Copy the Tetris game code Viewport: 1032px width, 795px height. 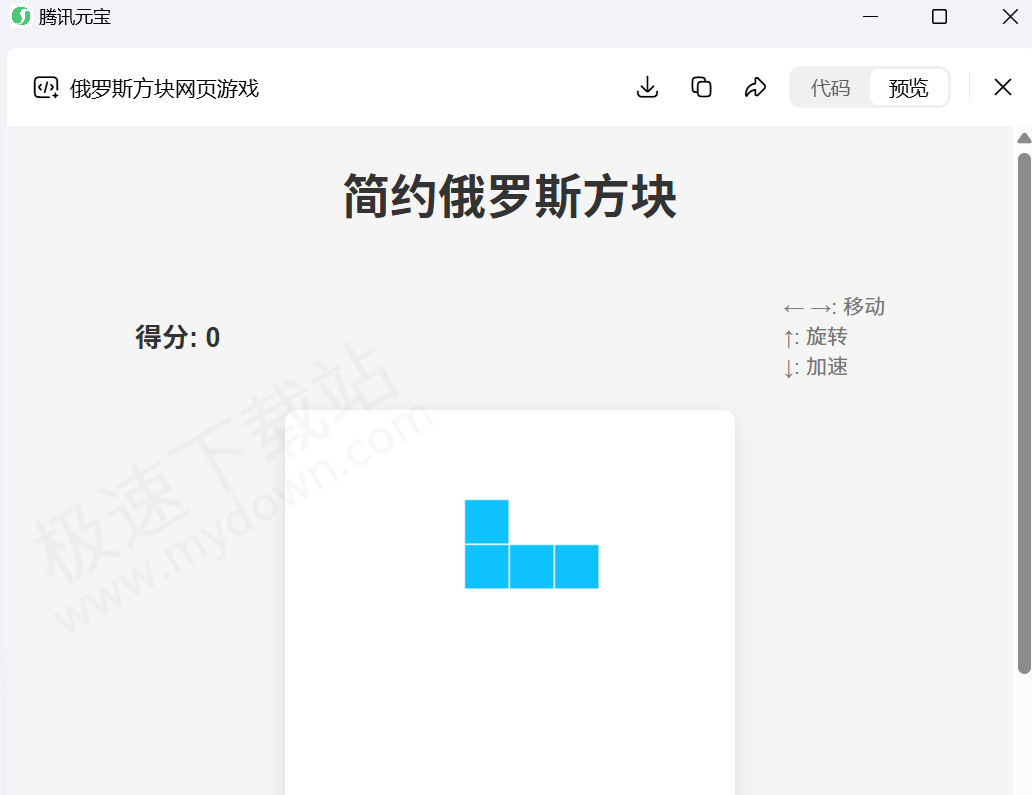coord(701,87)
